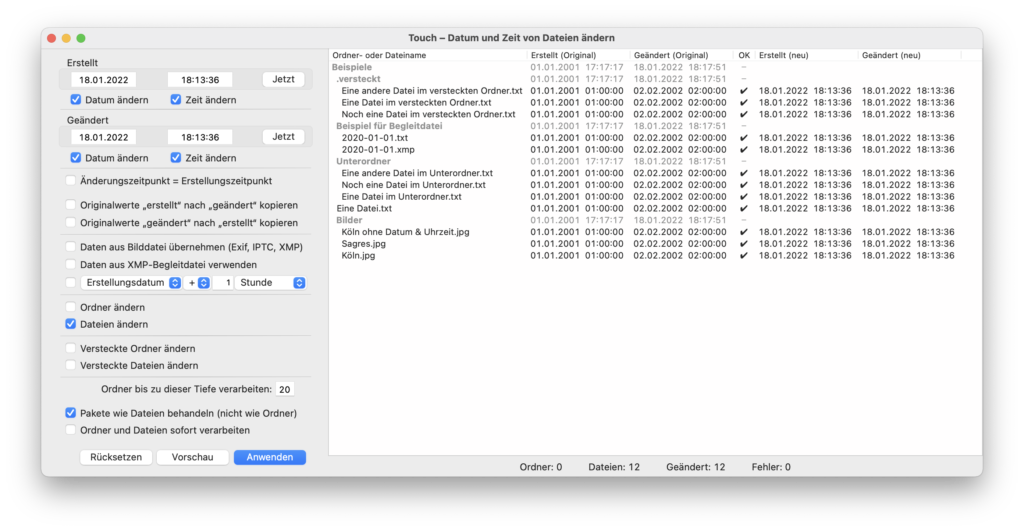Select the Bilder folder row

(x=656, y=220)
